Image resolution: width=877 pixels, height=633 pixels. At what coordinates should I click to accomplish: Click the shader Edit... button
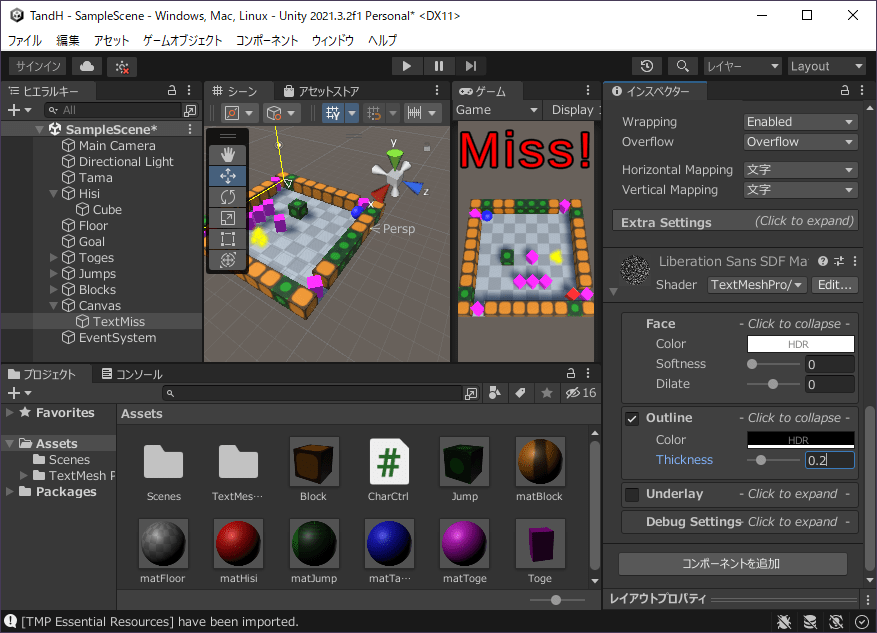[834, 285]
